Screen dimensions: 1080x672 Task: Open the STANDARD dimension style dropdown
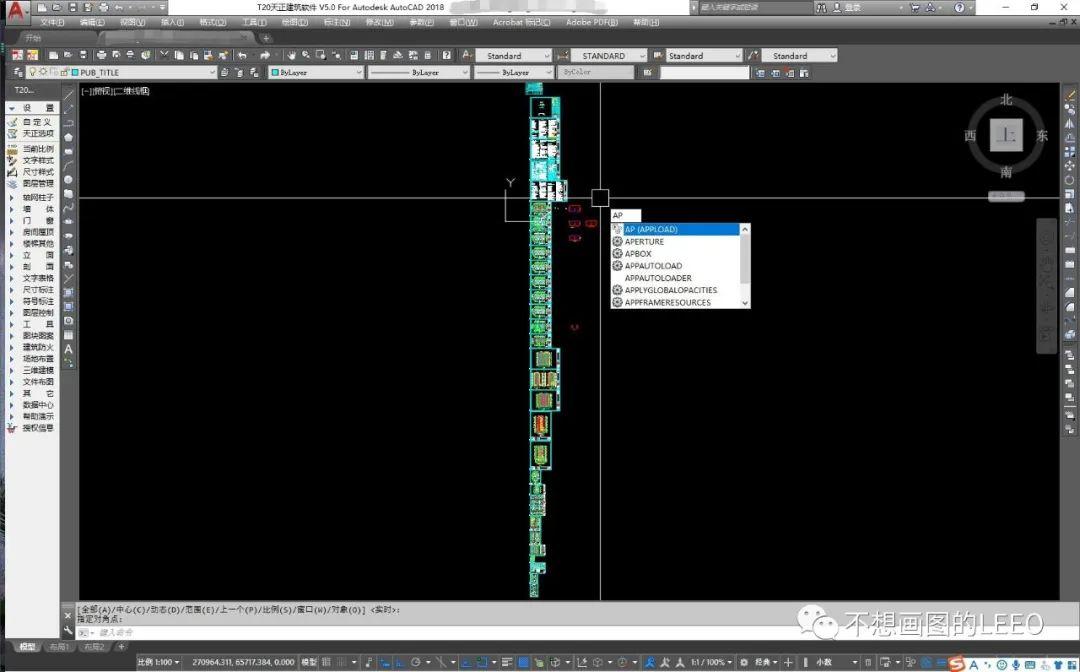click(642, 56)
